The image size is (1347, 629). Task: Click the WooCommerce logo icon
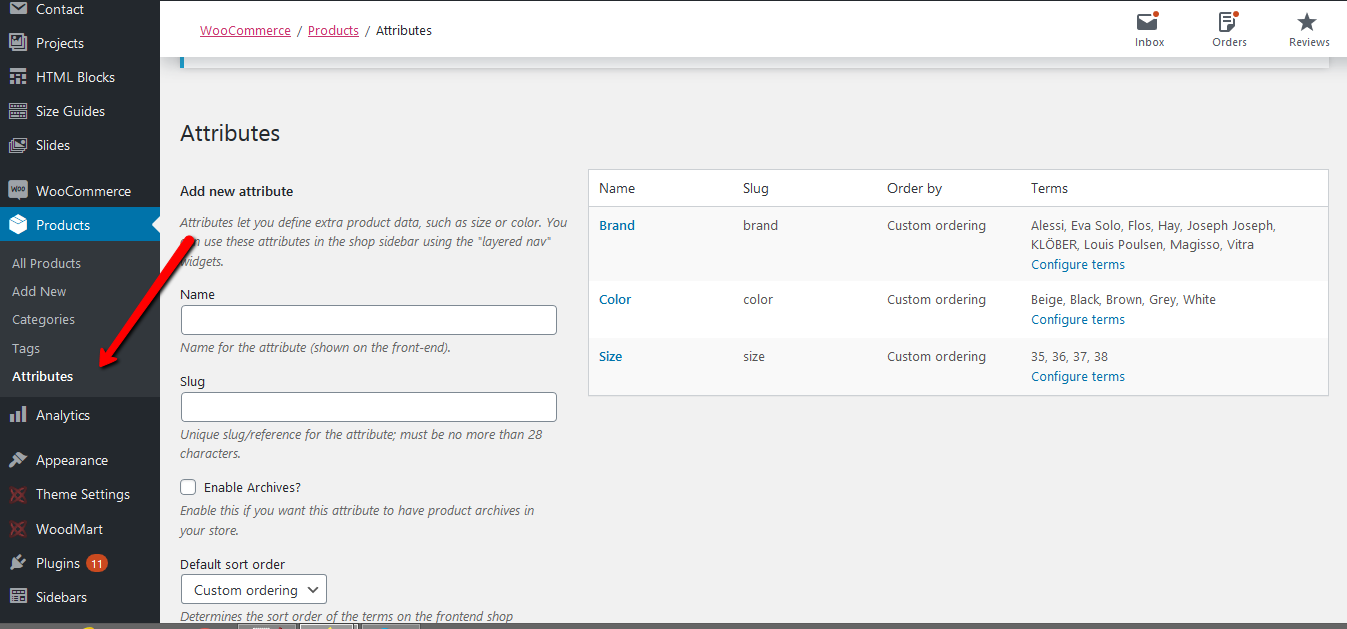click(18, 190)
